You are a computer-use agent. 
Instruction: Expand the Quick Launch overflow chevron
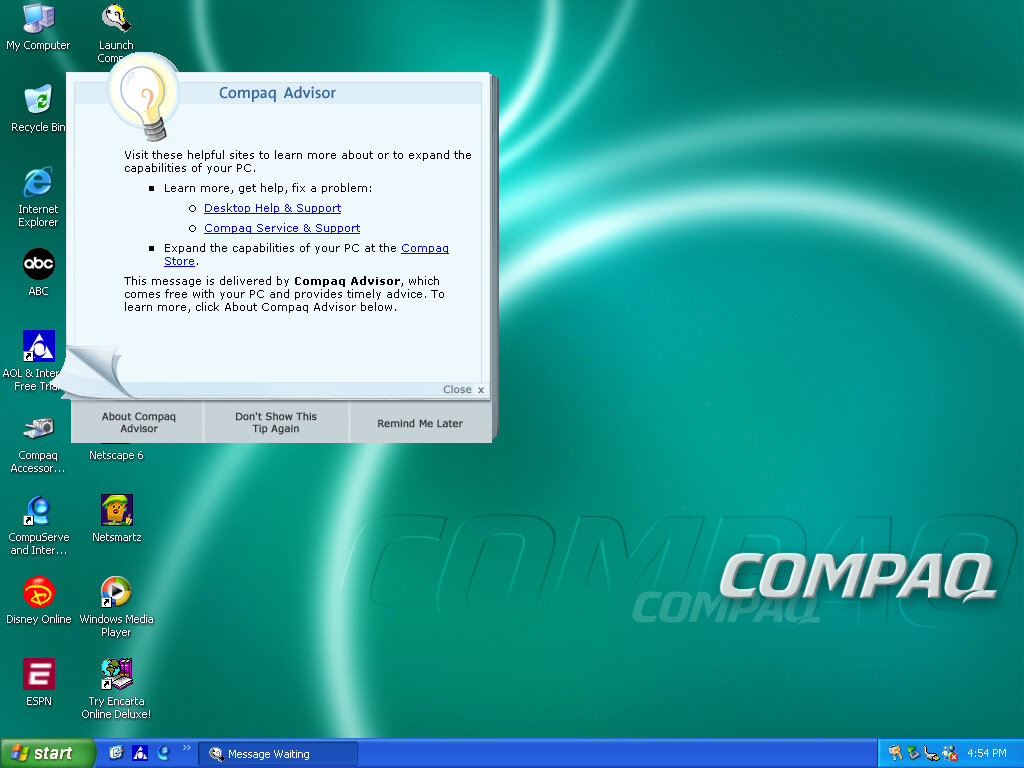(x=186, y=748)
